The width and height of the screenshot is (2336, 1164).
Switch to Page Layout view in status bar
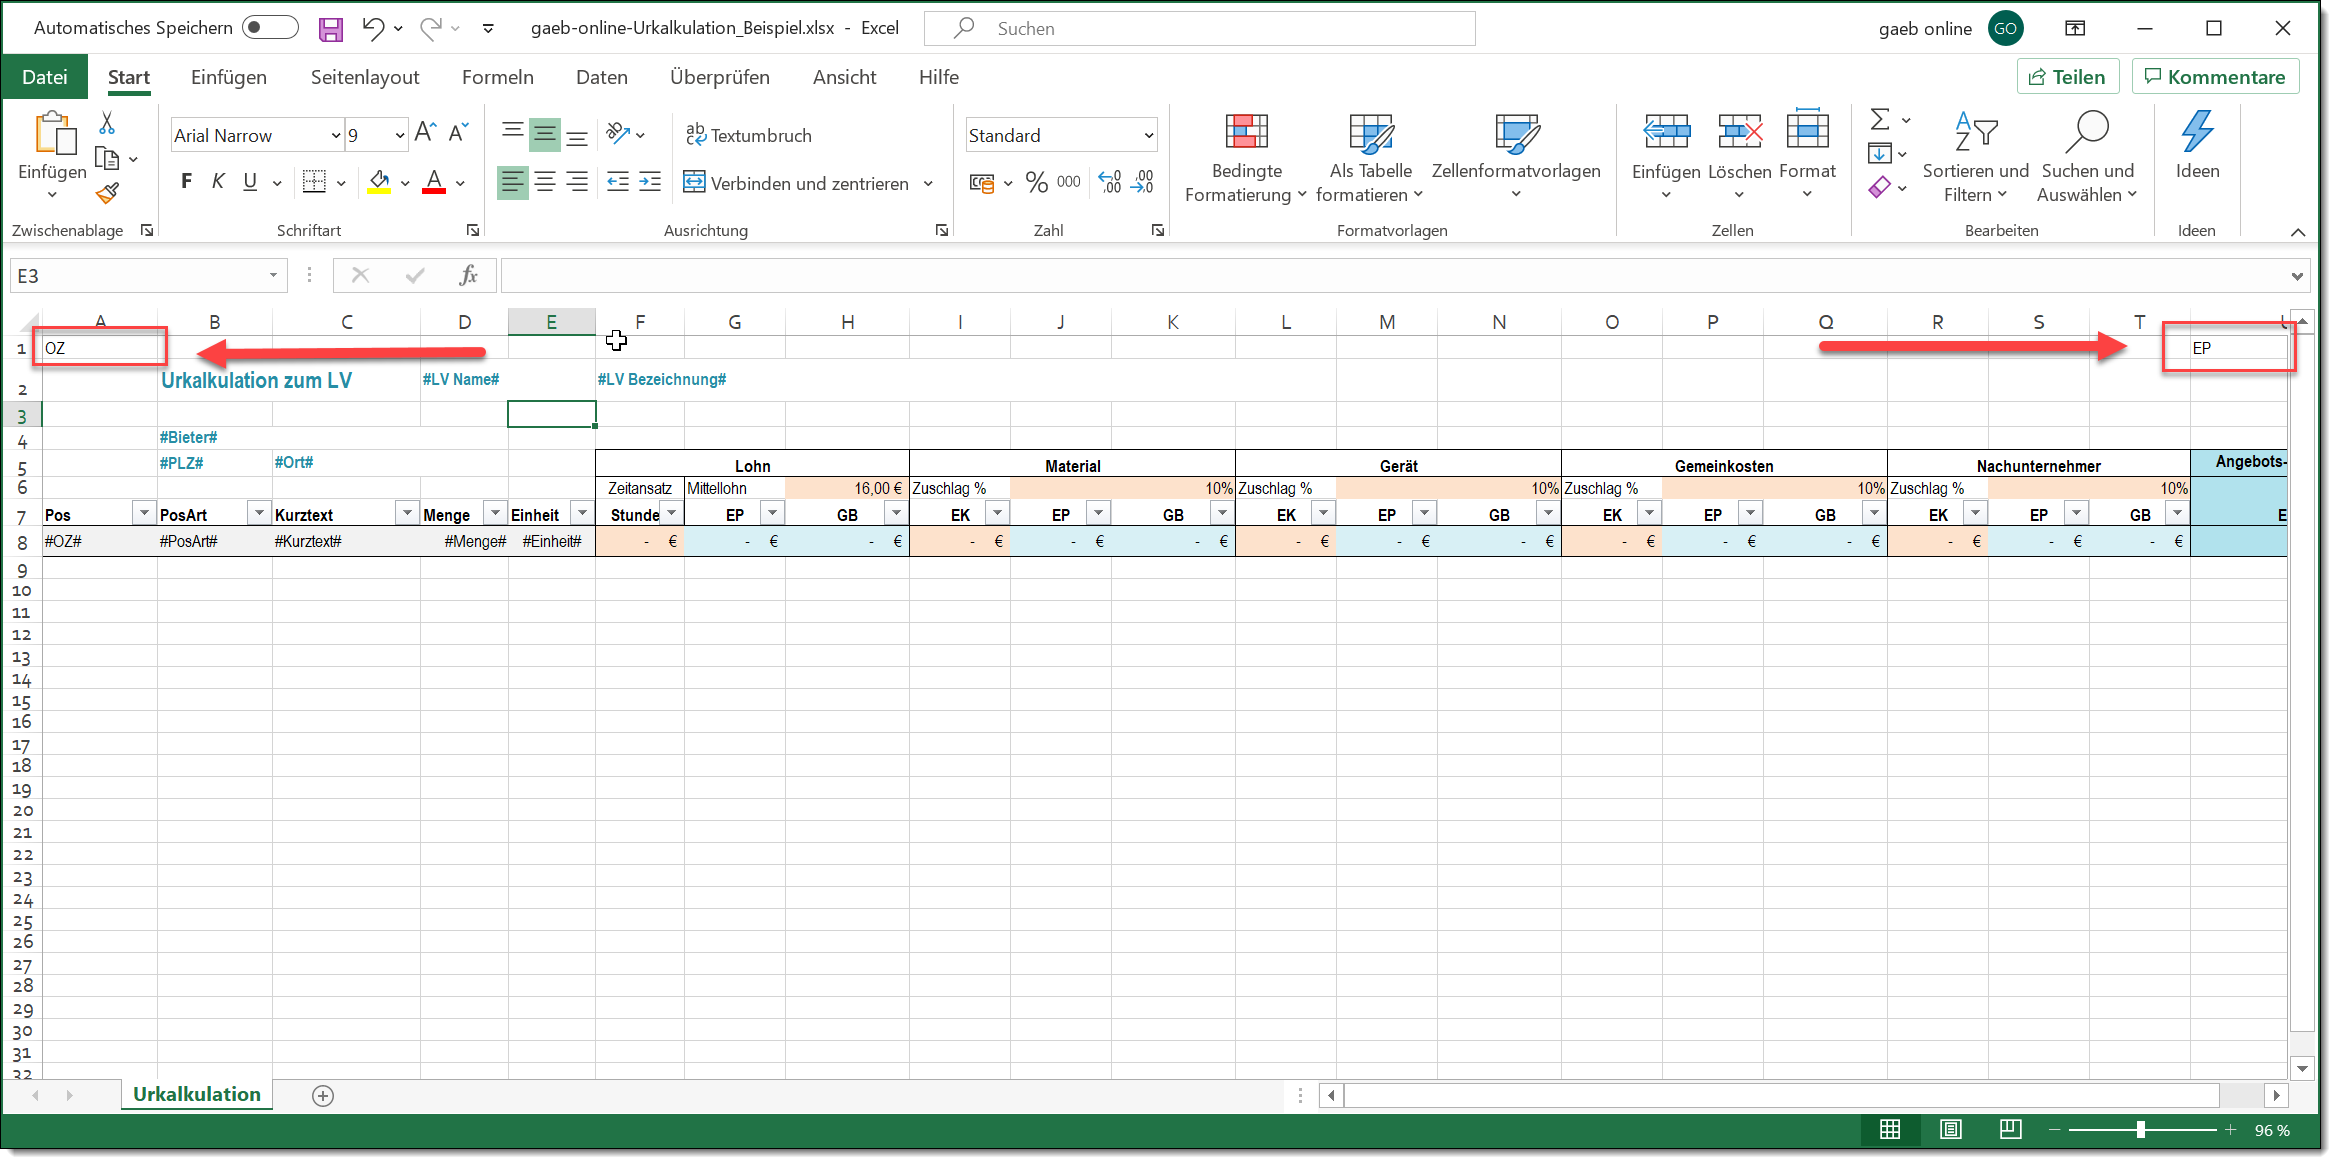tap(1950, 1130)
